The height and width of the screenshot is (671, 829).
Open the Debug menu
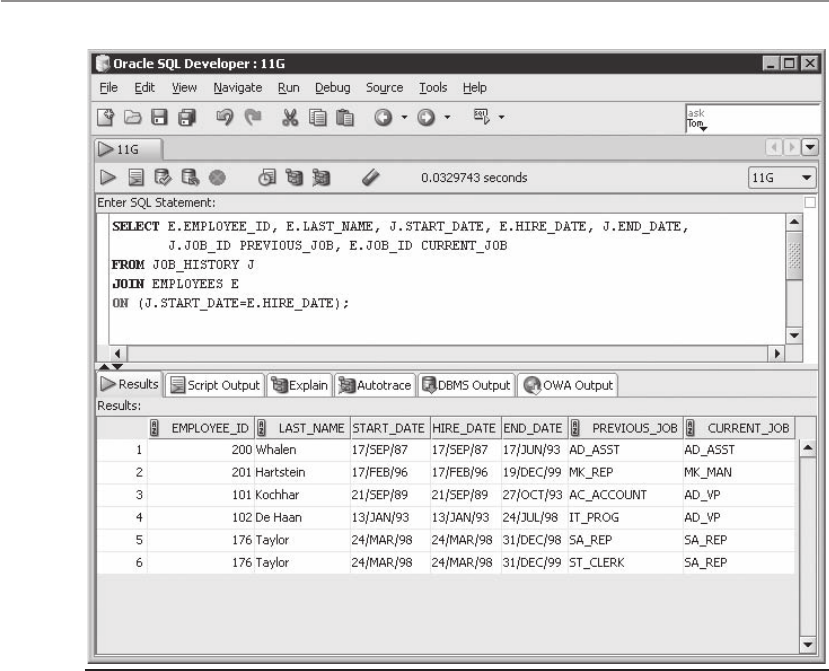pyautogui.click(x=333, y=87)
